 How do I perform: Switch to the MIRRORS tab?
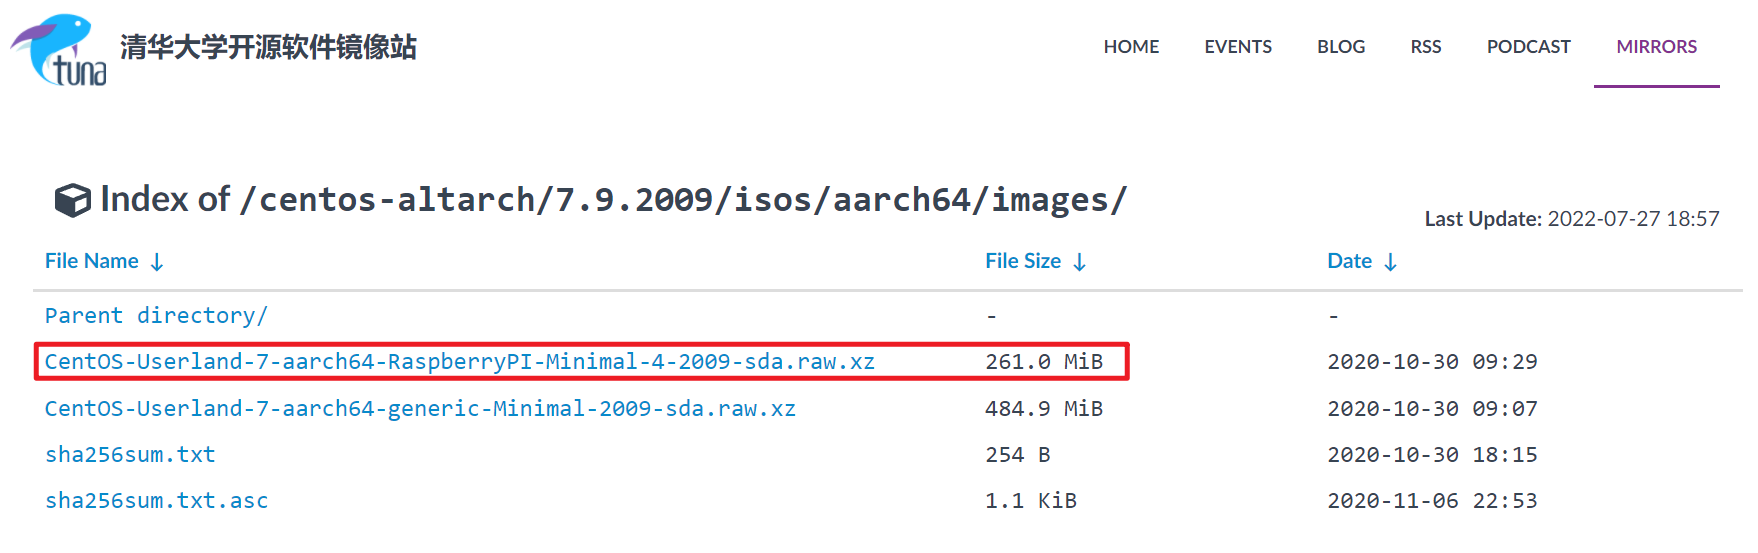[1656, 47]
